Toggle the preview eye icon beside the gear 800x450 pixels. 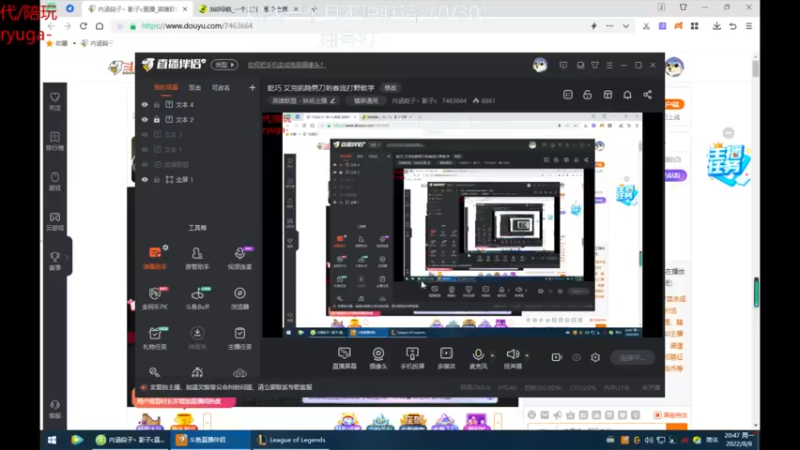pyautogui.click(x=576, y=357)
